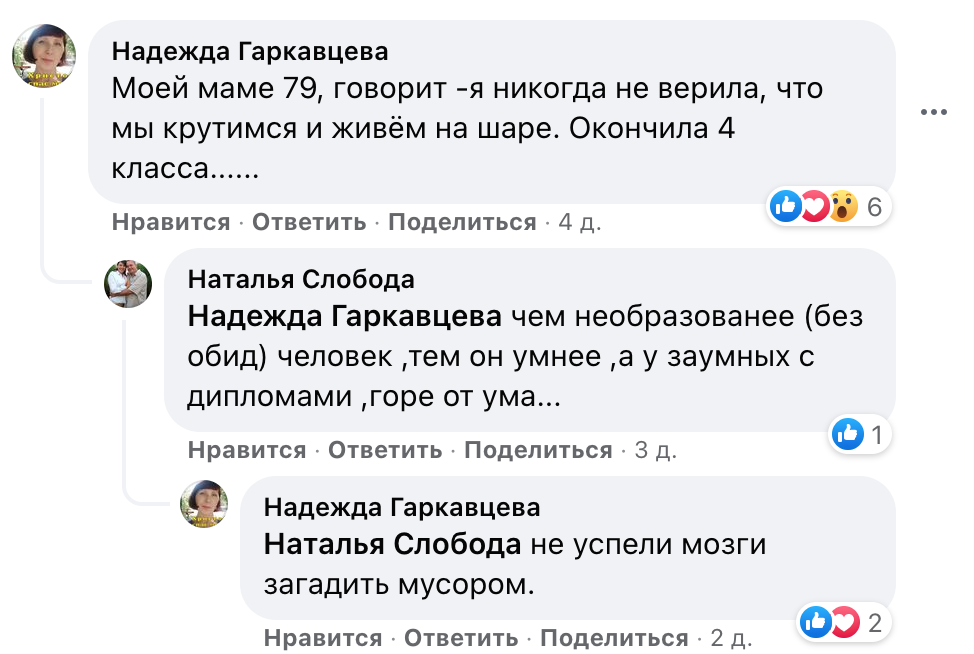Click the like reaction icon on last reply
The height and width of the screenshot is (654, 974).
[815, 623]
